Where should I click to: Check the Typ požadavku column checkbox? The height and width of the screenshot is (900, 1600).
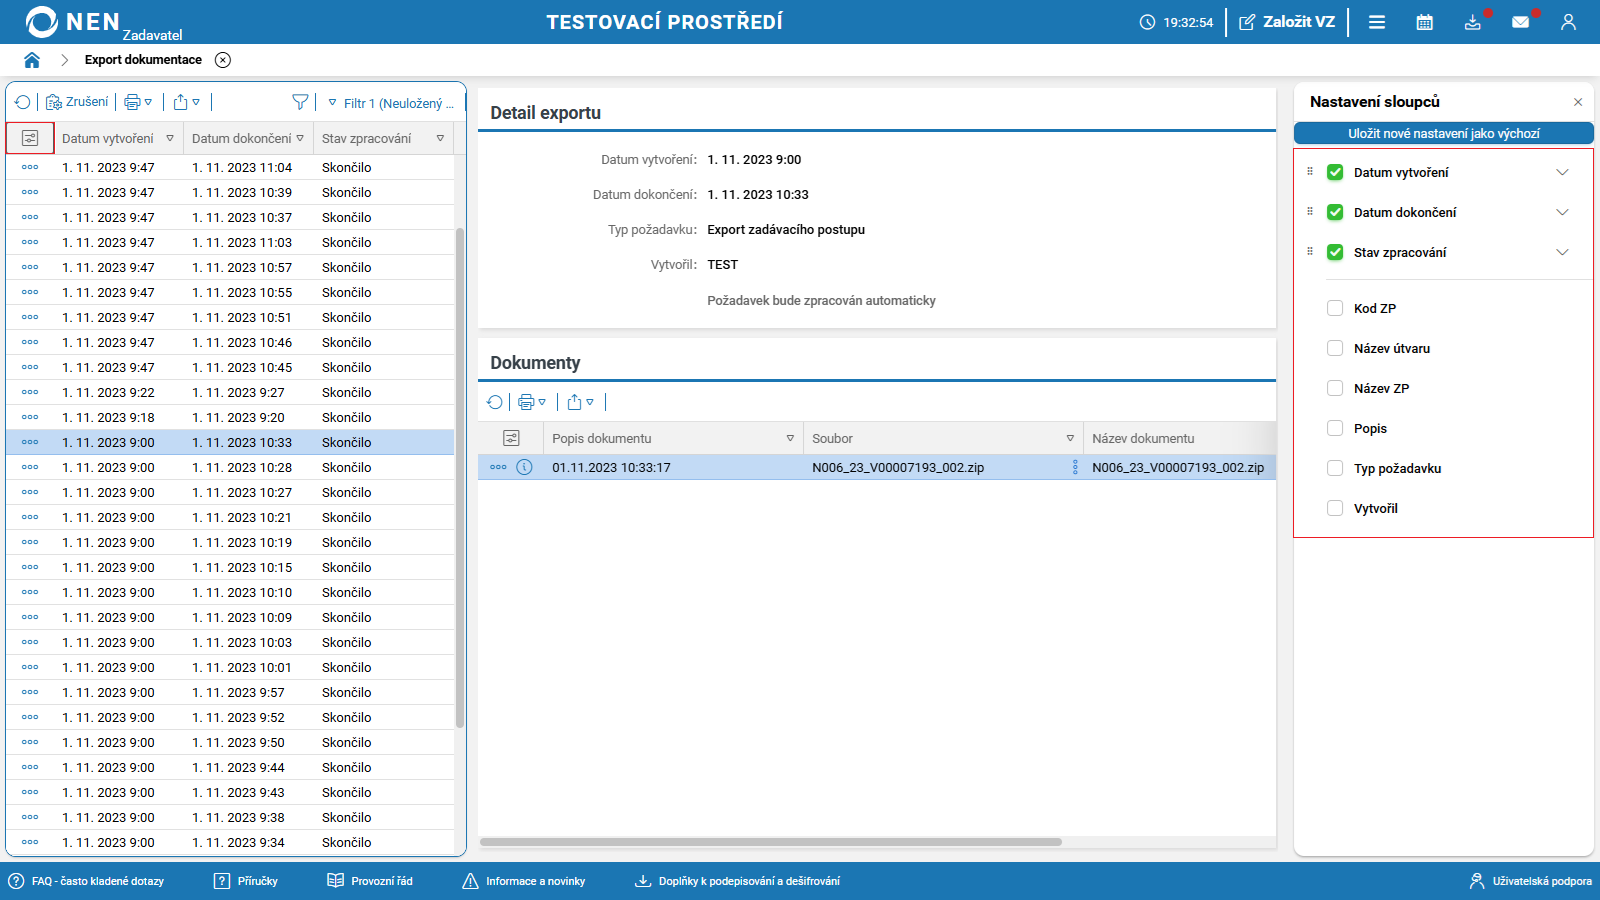[1335, 468]
